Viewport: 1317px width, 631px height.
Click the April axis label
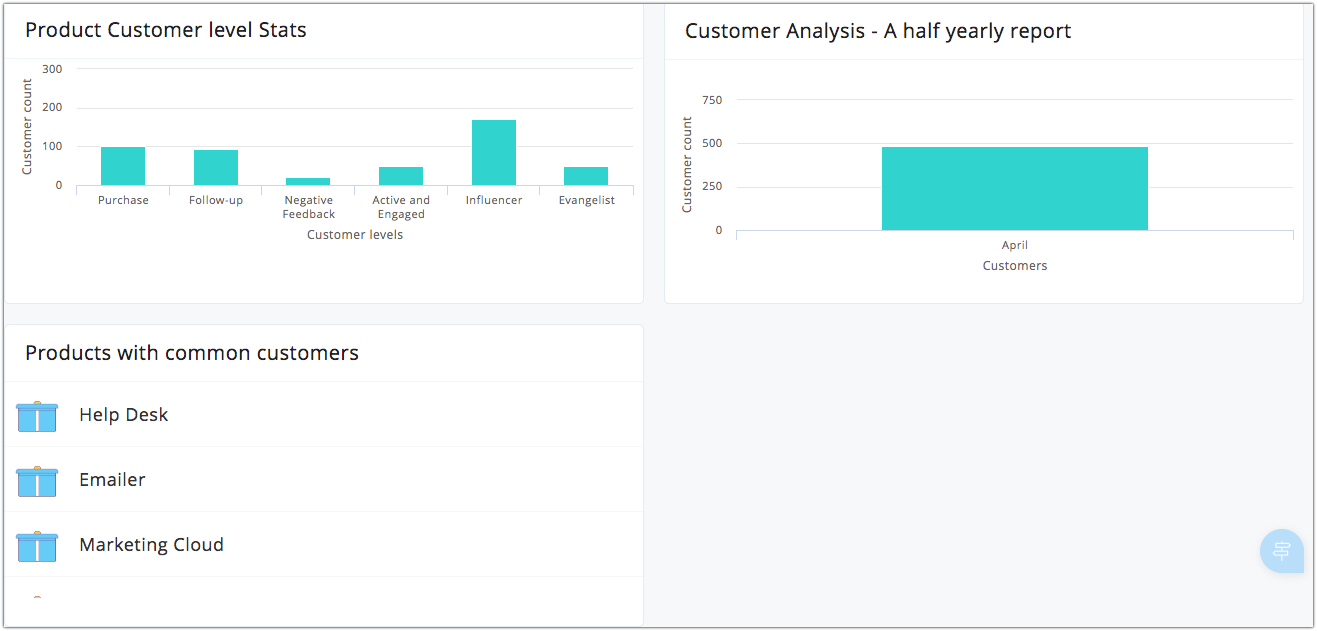(1015, 245)
